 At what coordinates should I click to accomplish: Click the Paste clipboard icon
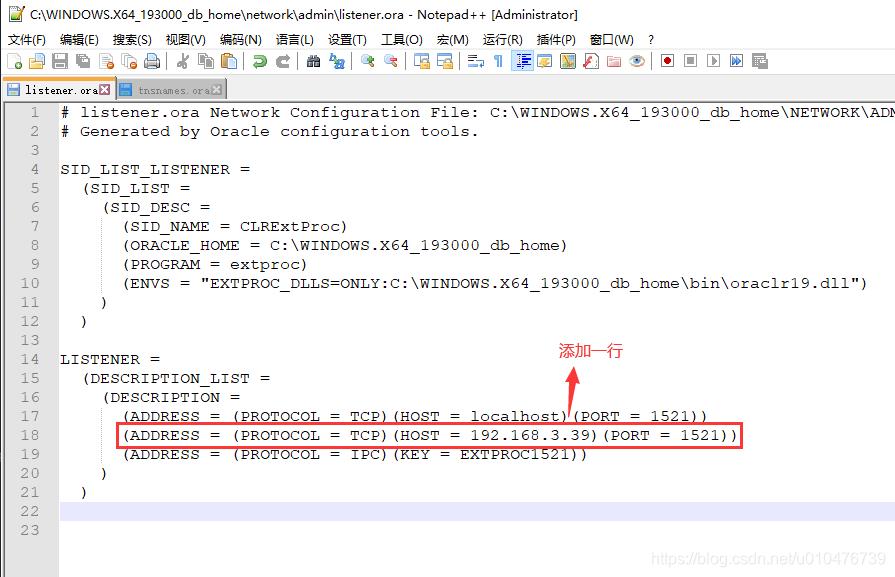(x=229, y=61)
